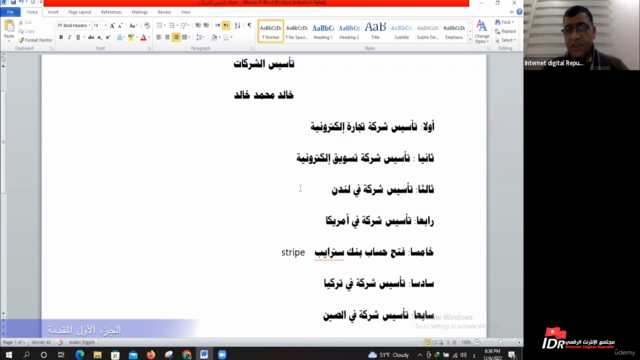The image size is (640, 360).
Task: Click the Increase Indent icon
Action: point(206,26)
